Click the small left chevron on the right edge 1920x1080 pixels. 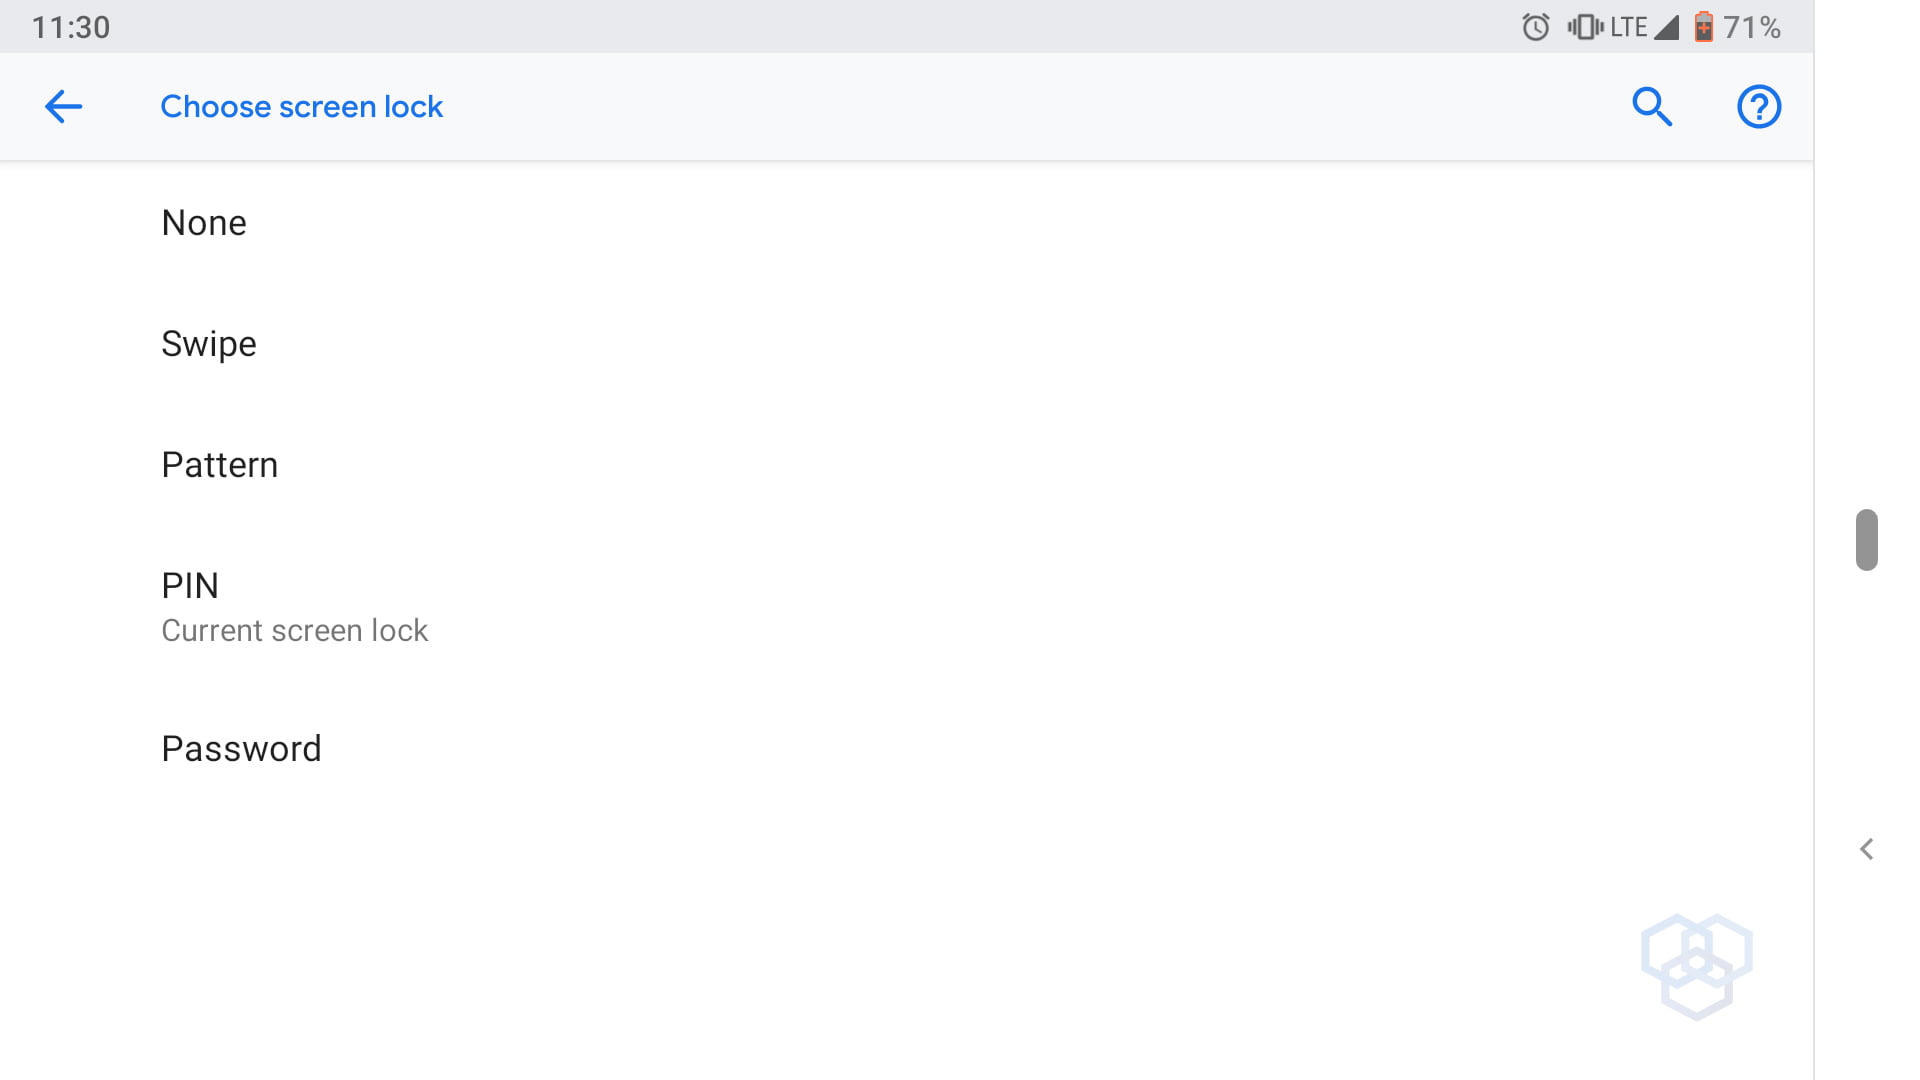point(1866,849)
